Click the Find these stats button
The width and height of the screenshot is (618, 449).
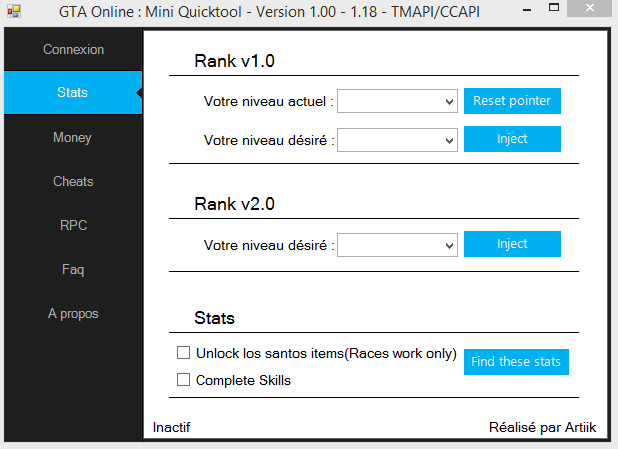coord(516,361)
